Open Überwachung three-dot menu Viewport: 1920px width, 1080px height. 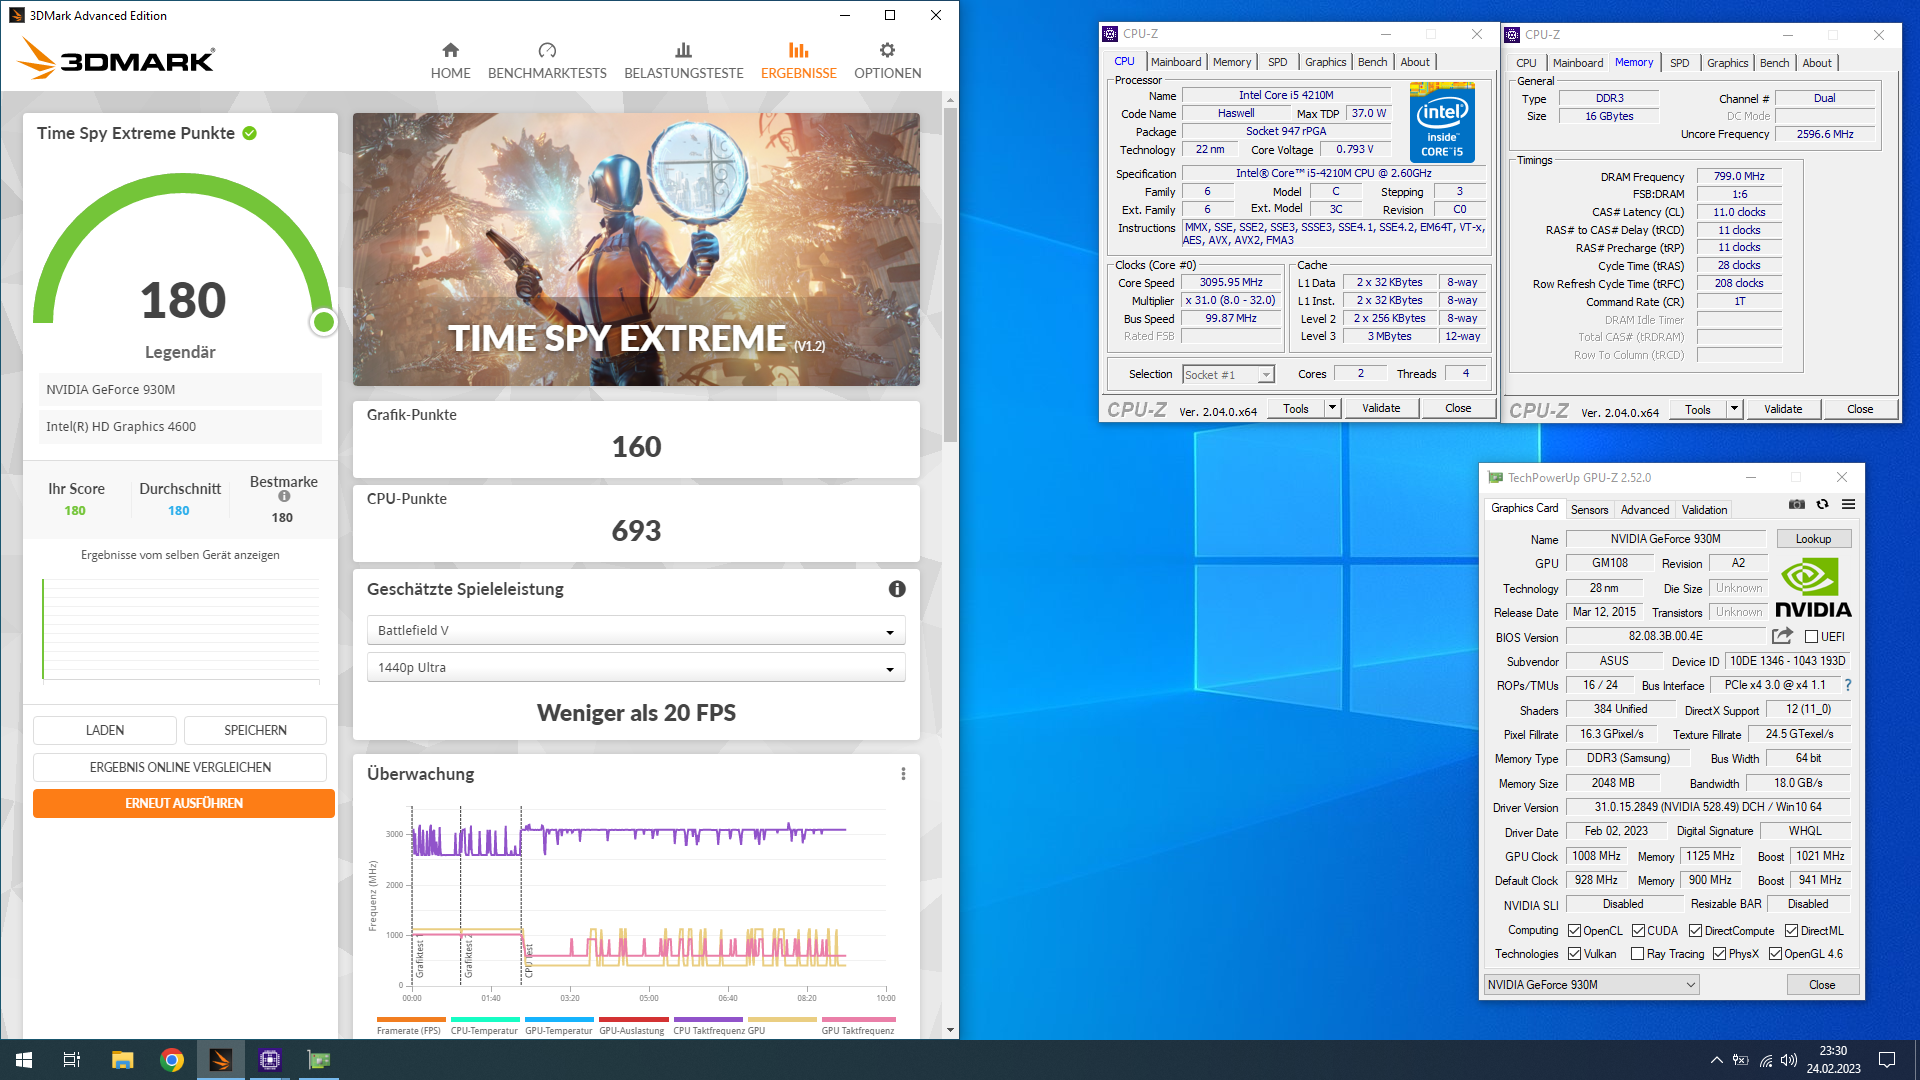click(903, 774)
